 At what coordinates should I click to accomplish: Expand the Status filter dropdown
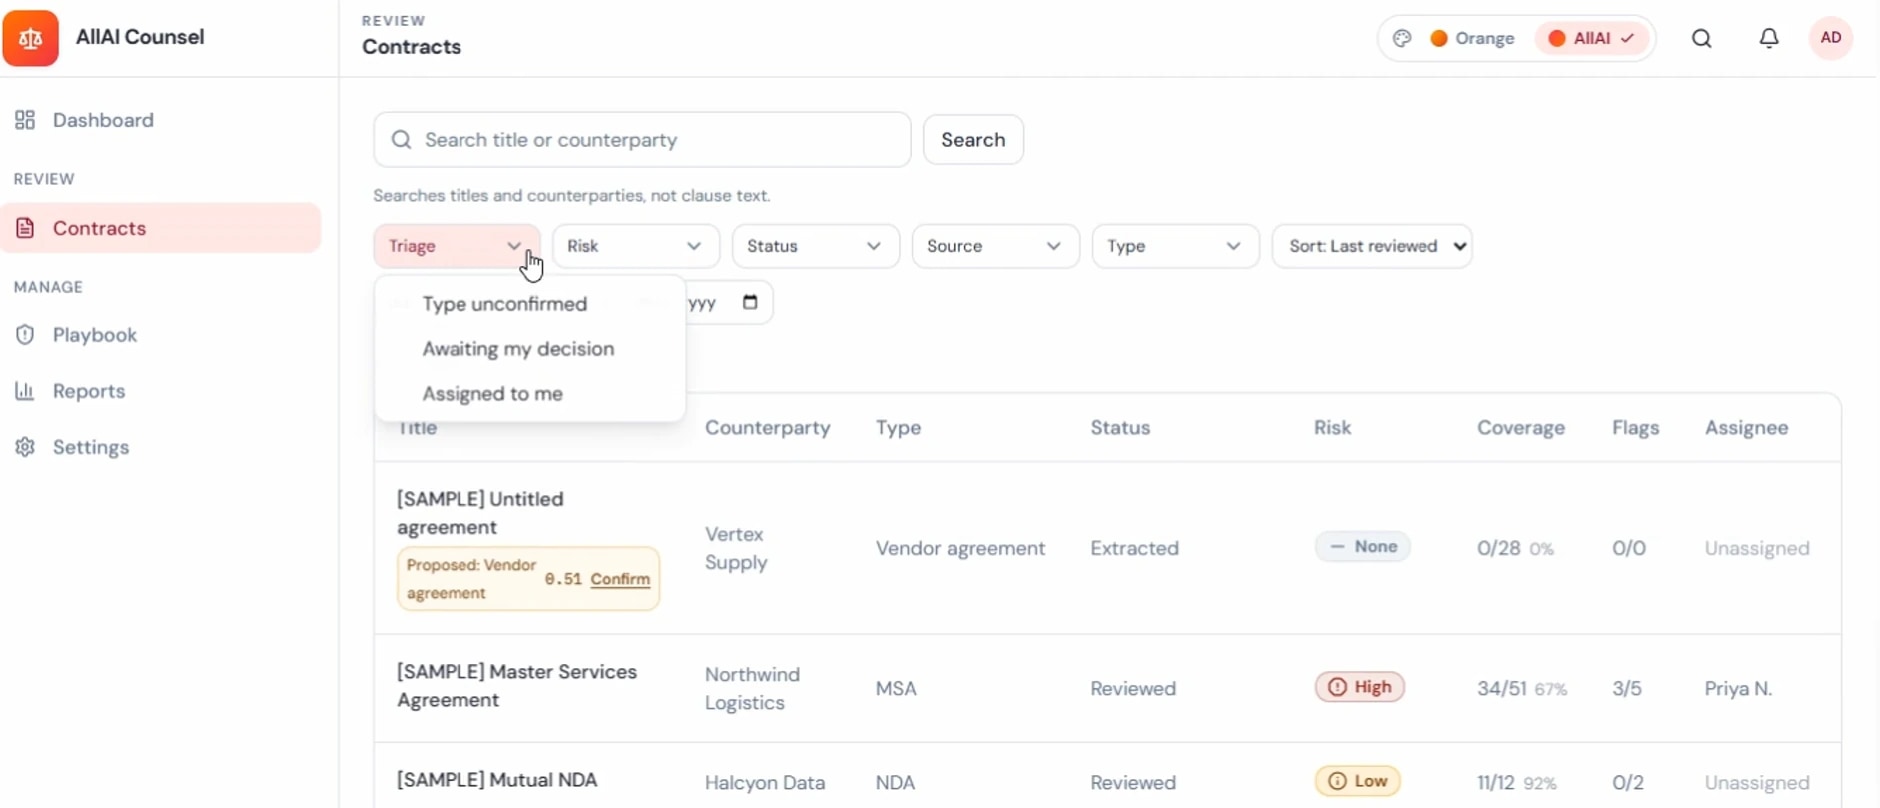815,246
